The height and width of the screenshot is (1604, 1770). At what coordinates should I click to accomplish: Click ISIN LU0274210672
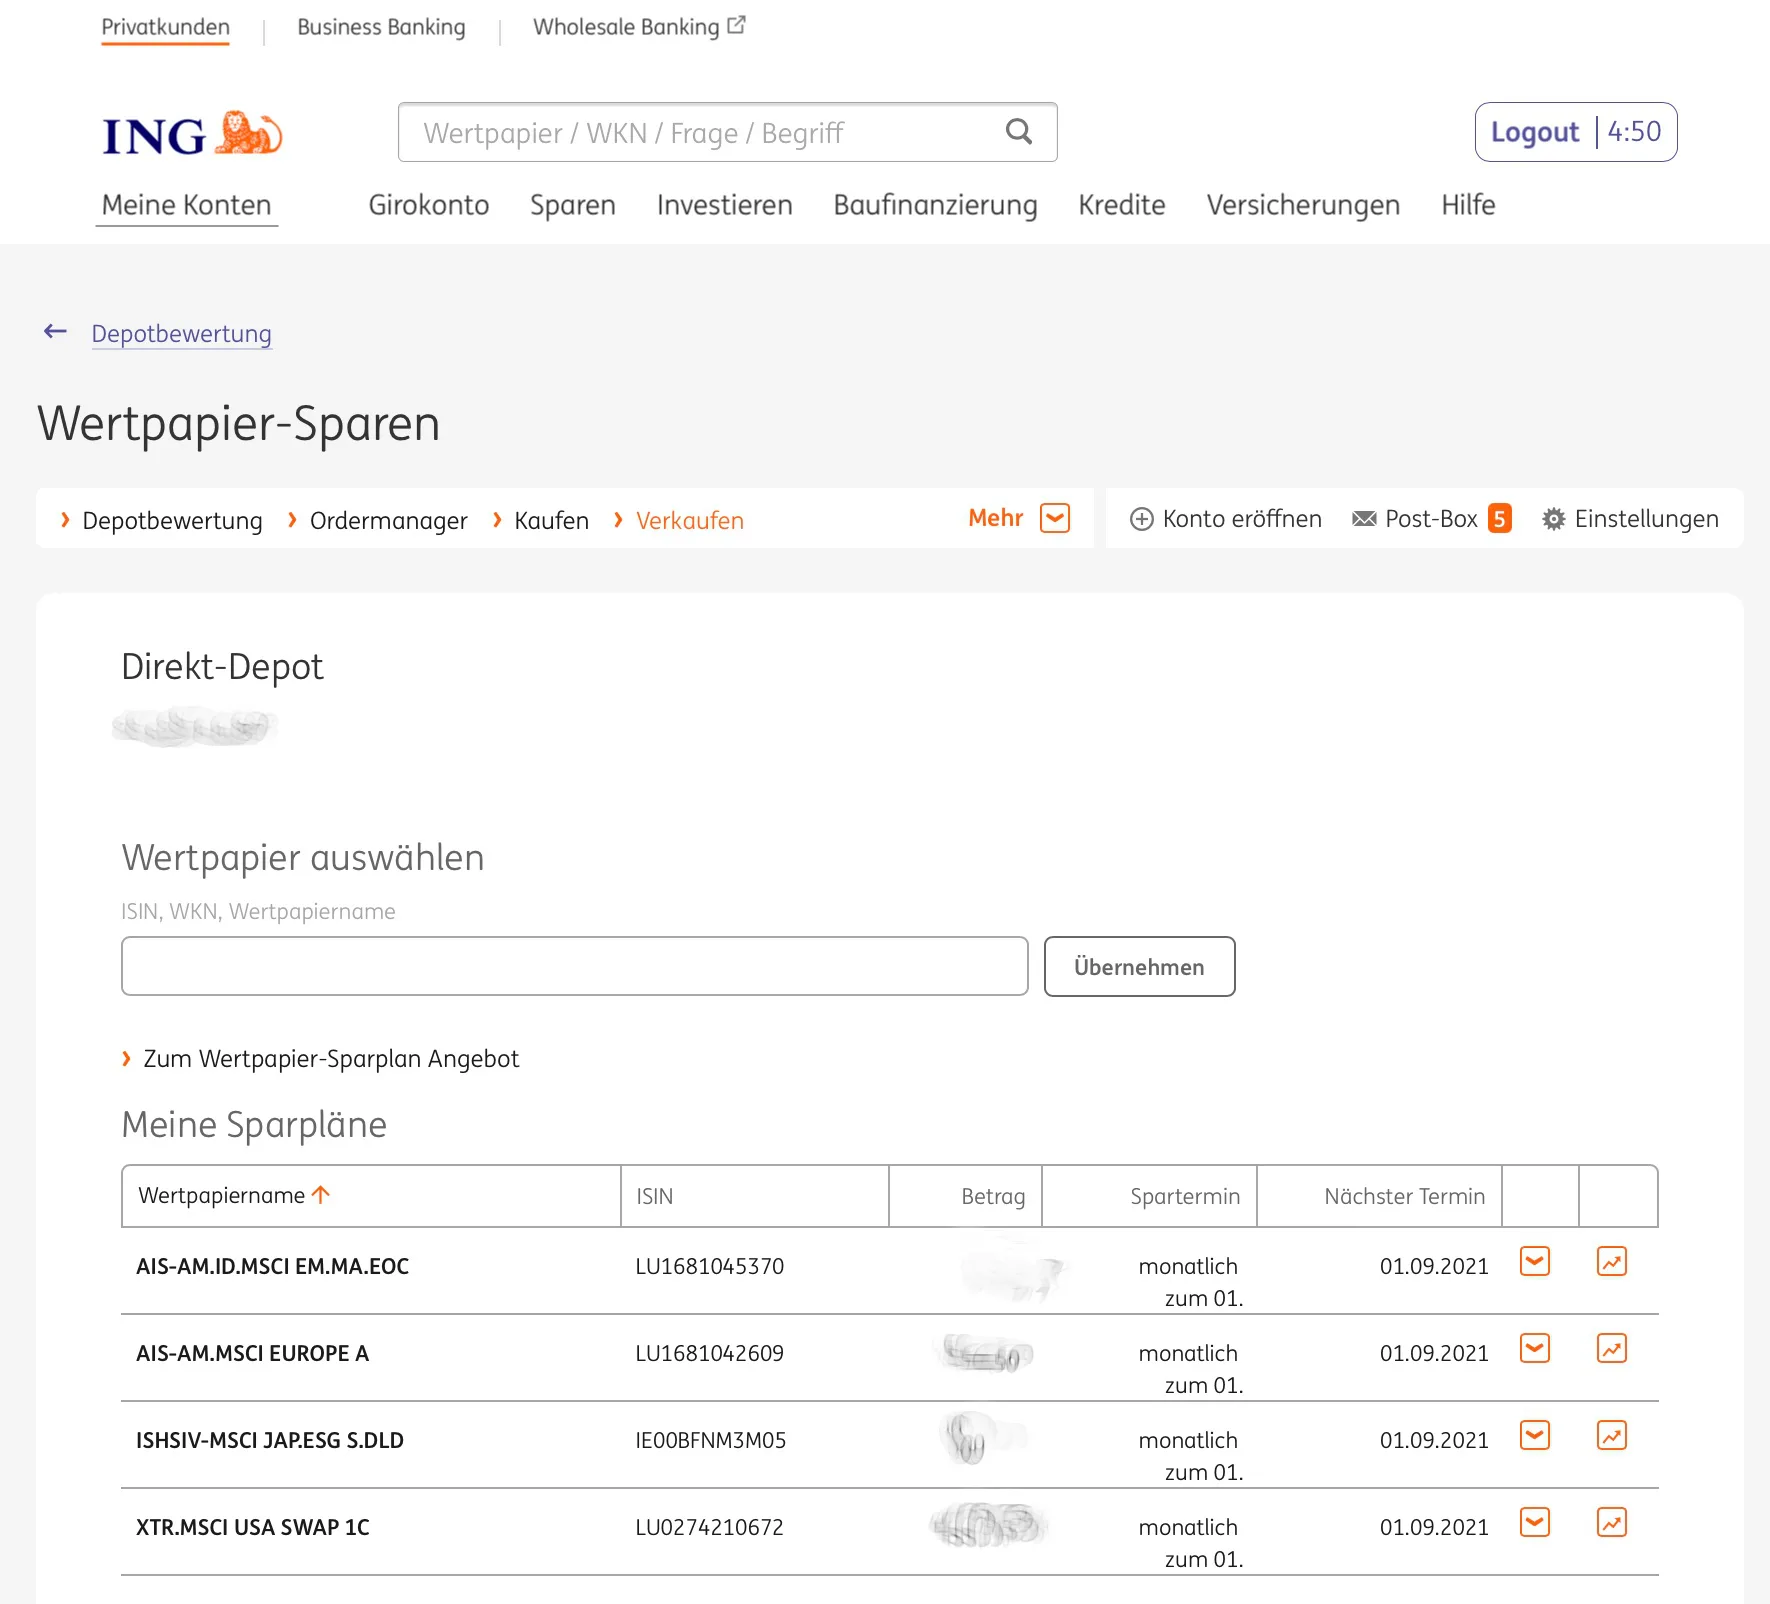[710, 1527]
